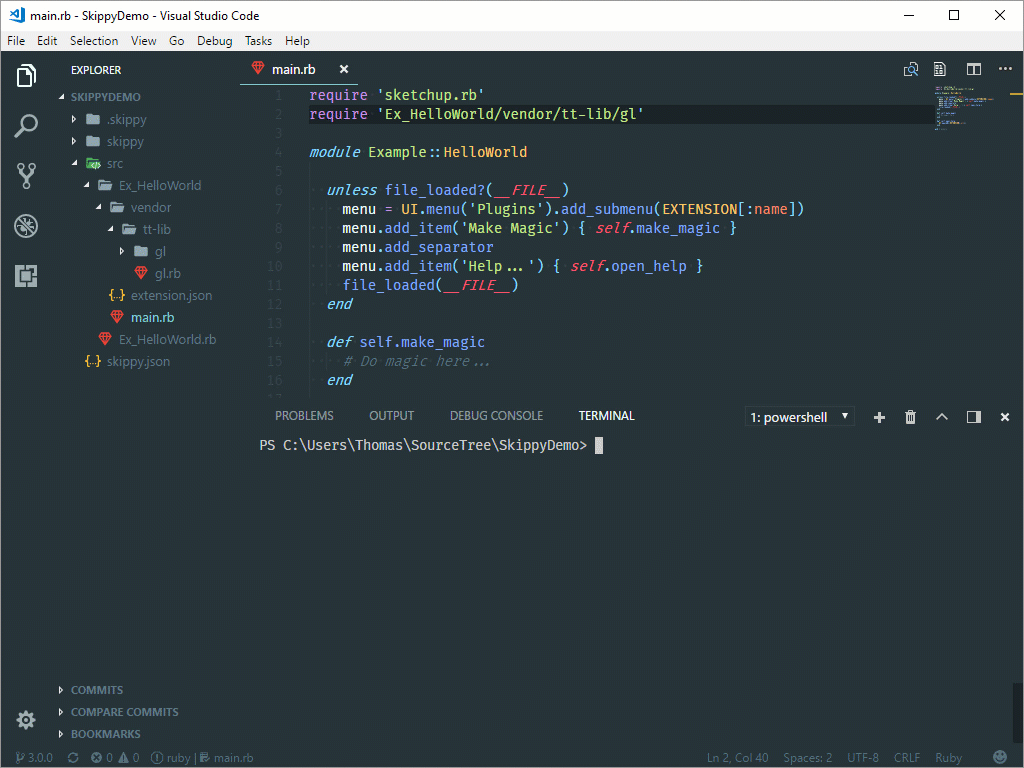Click the feedback smiley in status bar
This screenshot has height=768, width=1024.
(x=1000, y=757)
